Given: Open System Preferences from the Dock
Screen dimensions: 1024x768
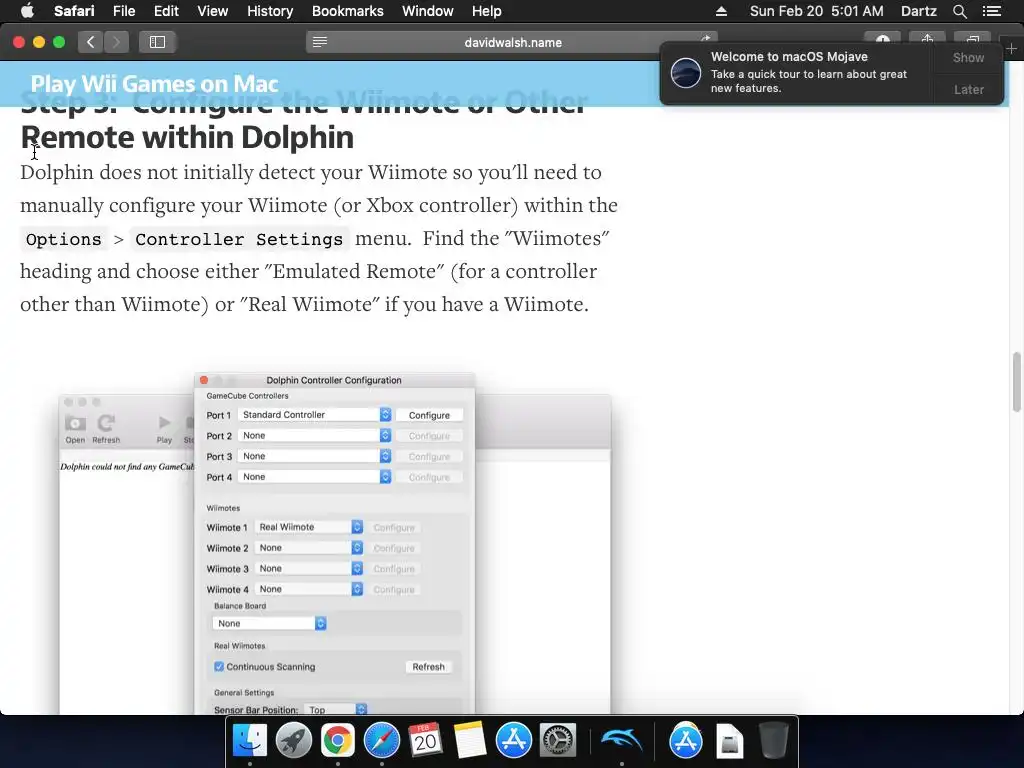Looking at the screenshot, I should click(558, 740).
